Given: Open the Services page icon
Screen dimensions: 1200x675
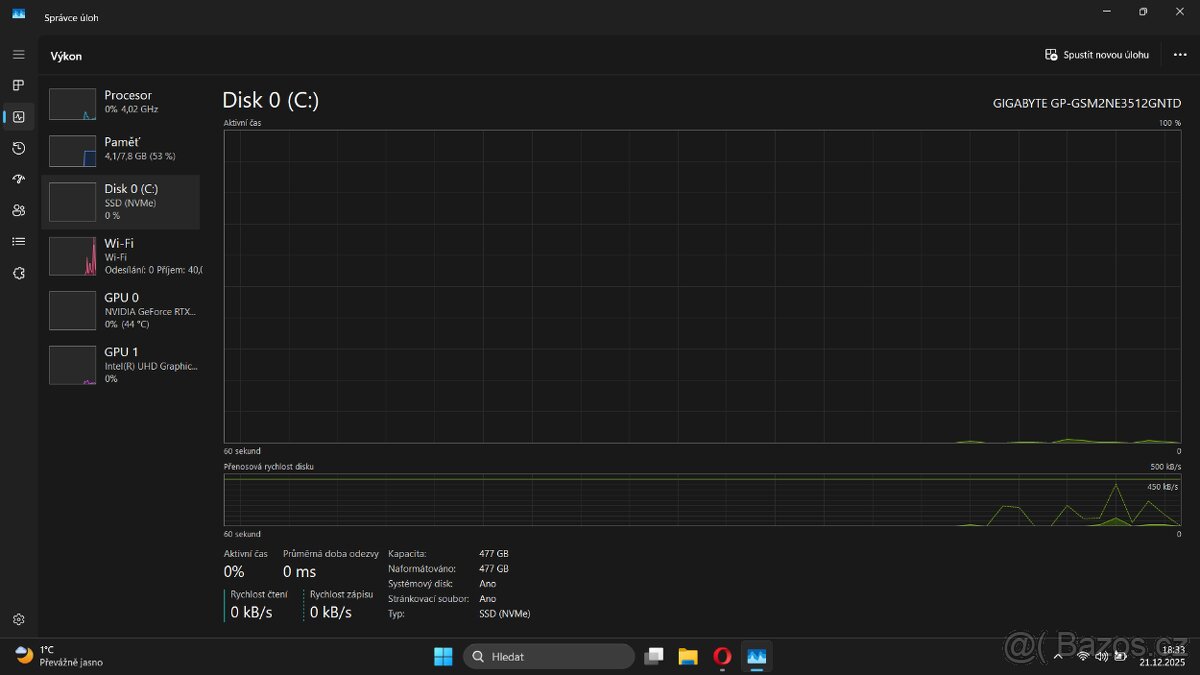Looking at the screenshot, I should coord(18,273).
